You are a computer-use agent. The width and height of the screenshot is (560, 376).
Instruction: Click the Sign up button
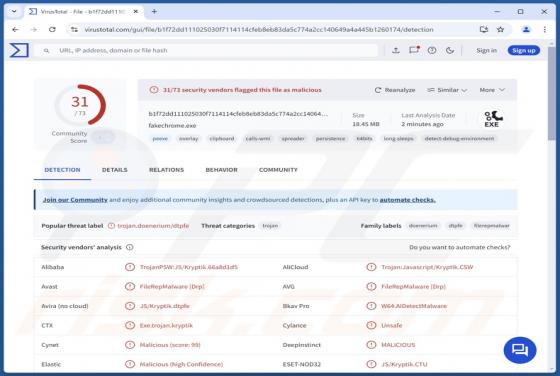(524, 50)
